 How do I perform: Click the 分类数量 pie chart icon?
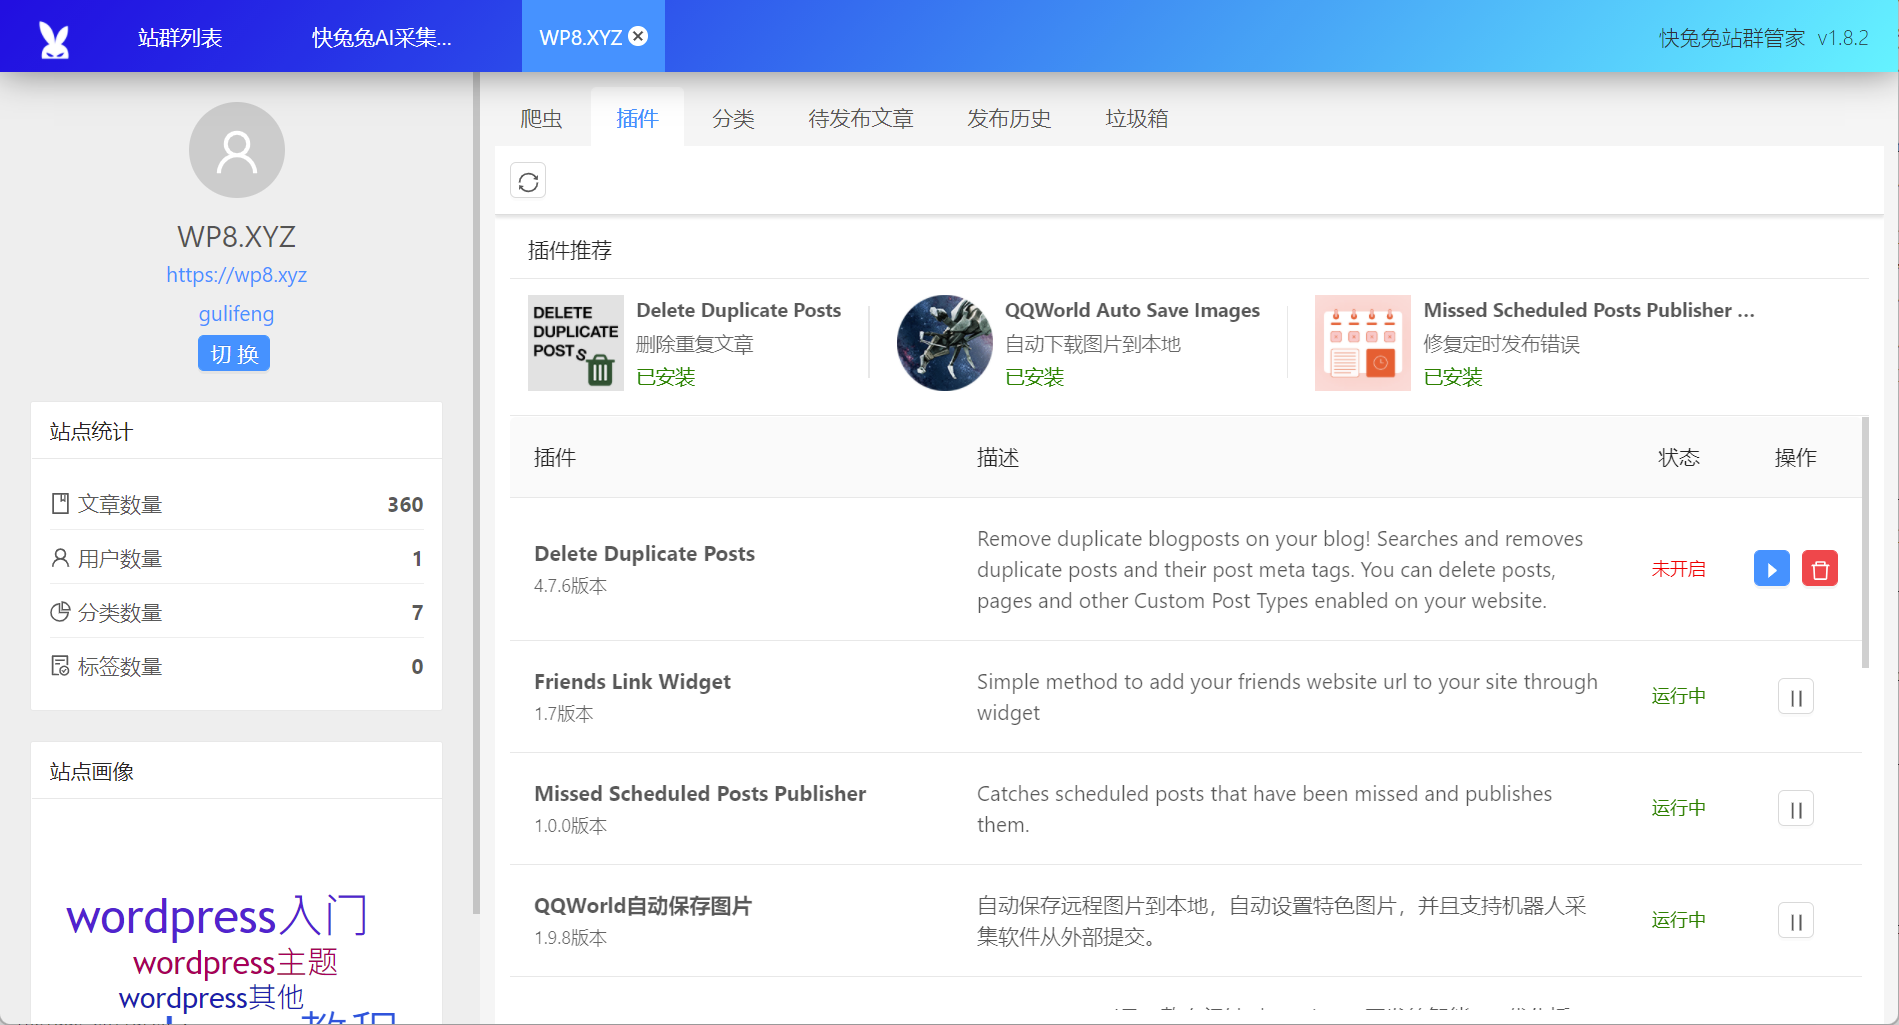(x=60, y=611)
